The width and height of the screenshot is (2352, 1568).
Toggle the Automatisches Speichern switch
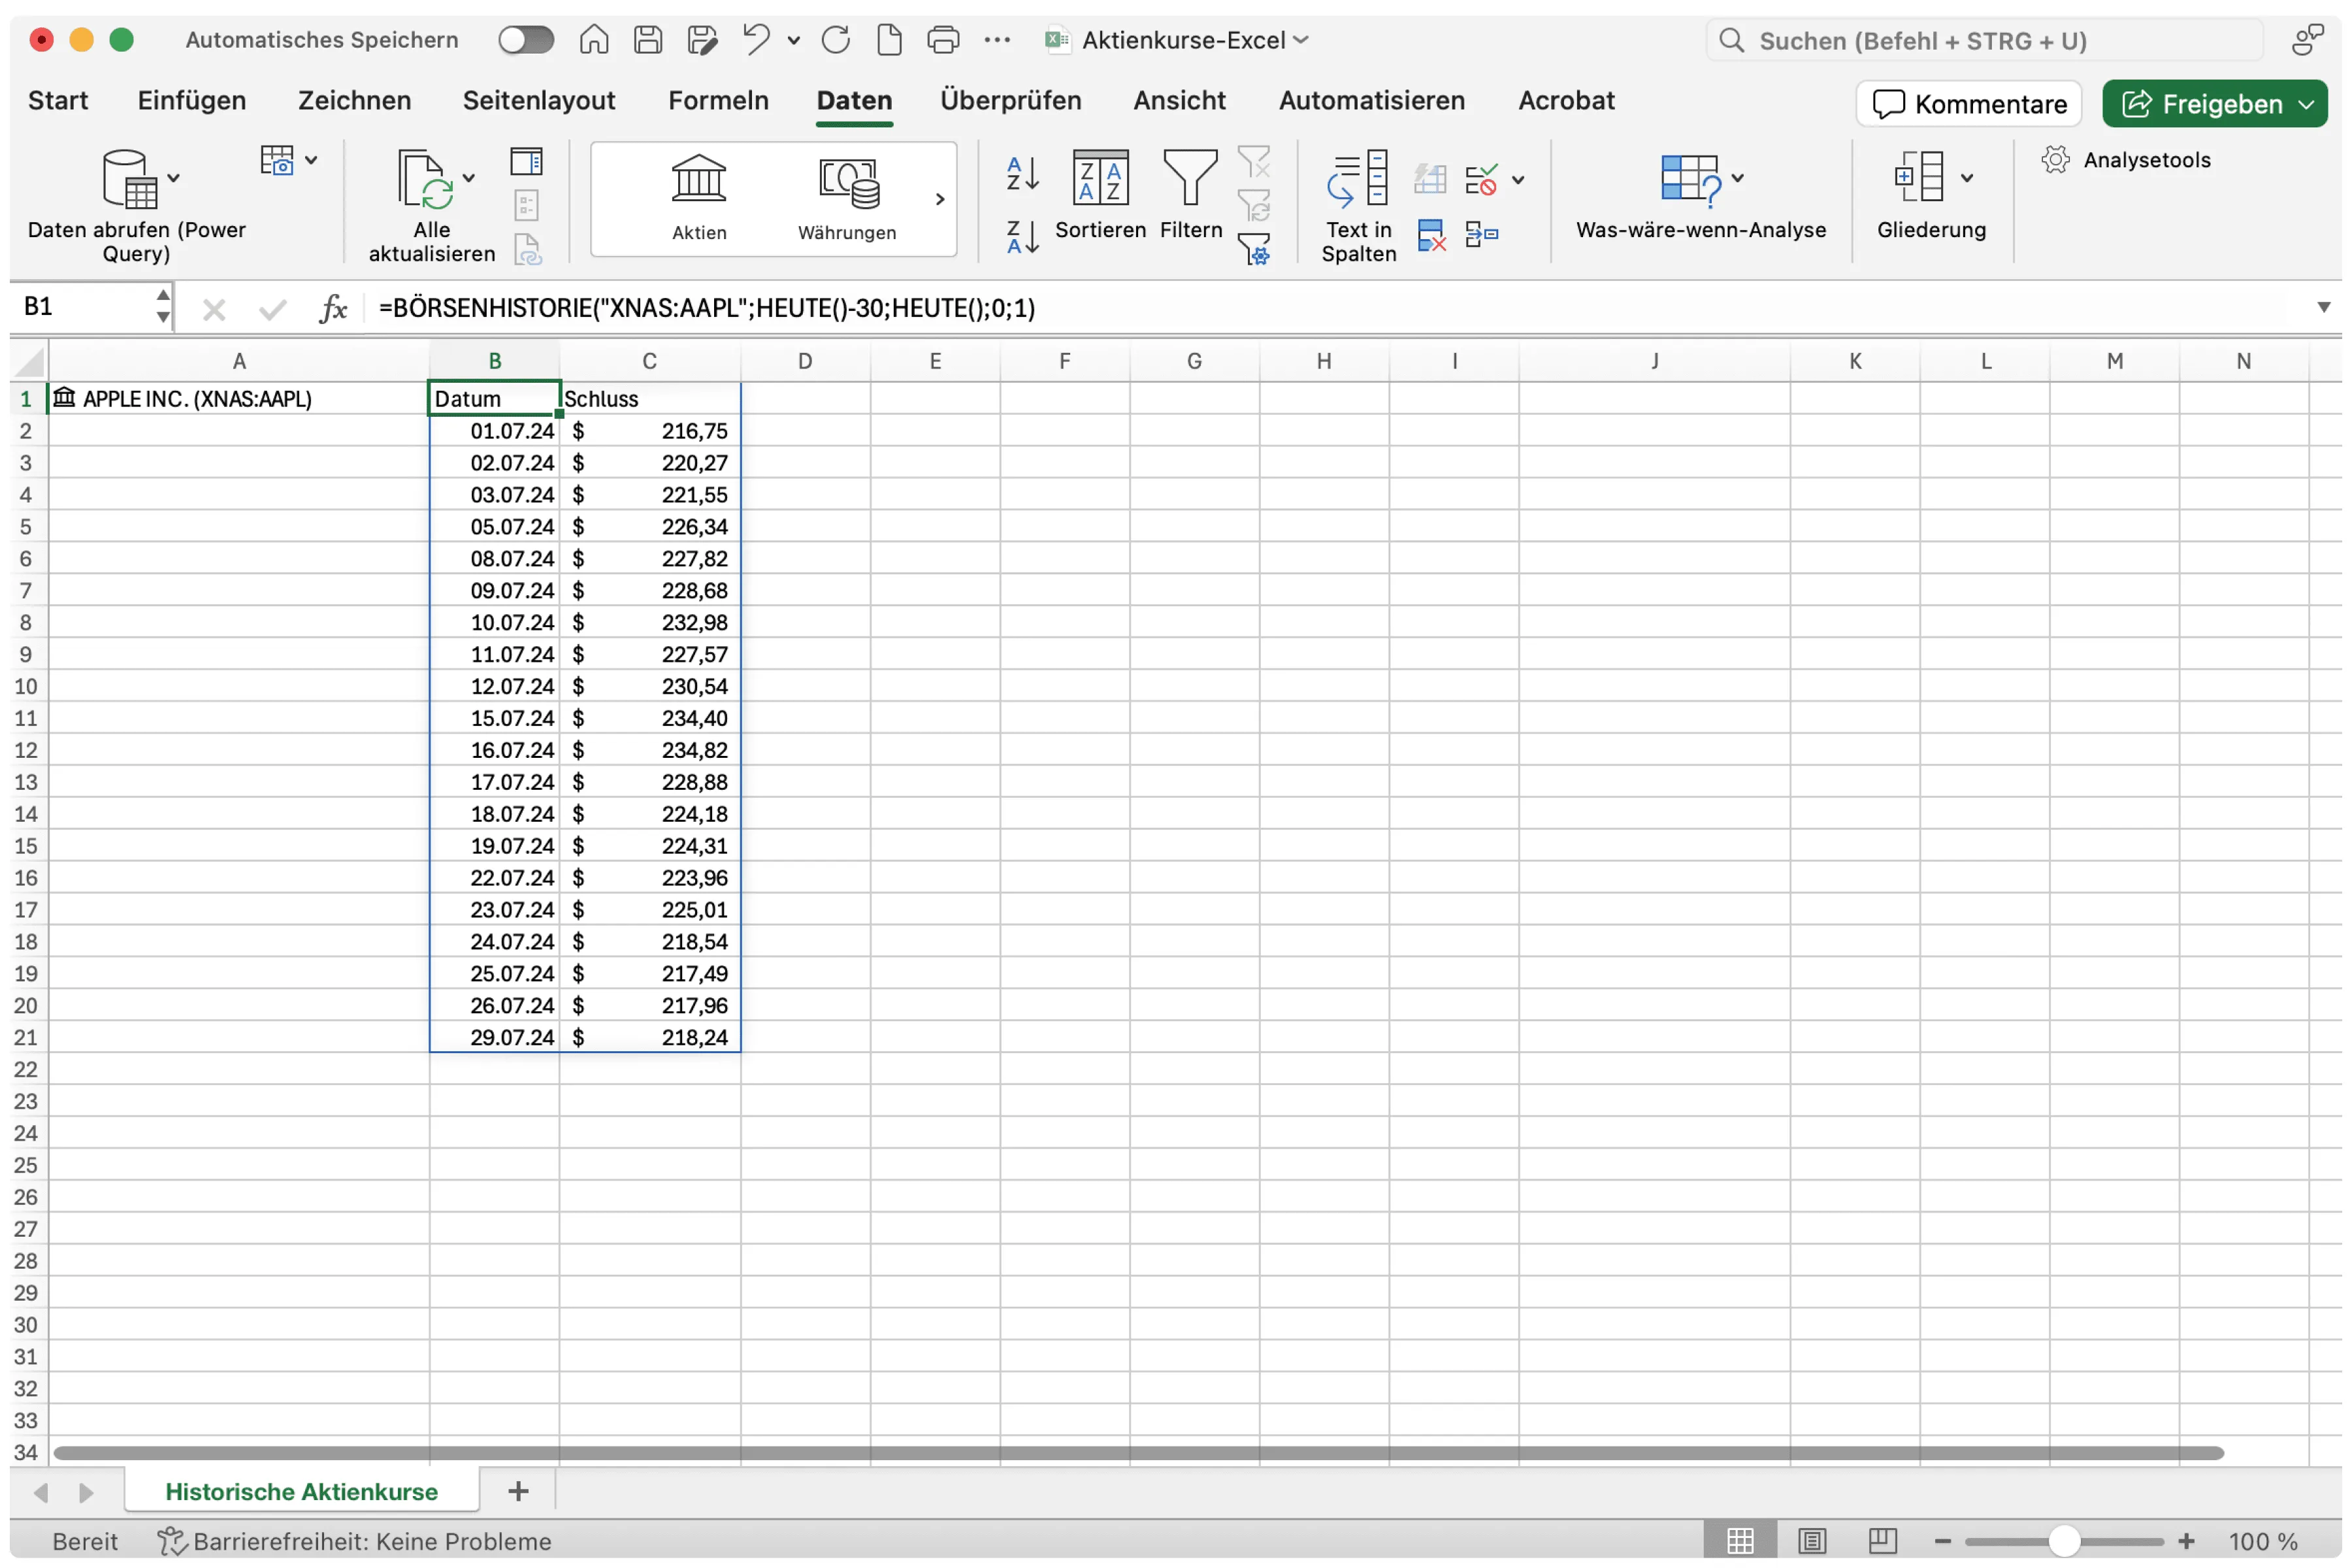526,40
